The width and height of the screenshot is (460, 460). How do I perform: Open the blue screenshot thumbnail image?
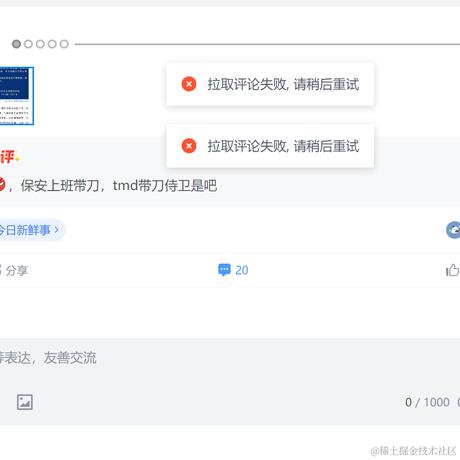pos(17,96)
